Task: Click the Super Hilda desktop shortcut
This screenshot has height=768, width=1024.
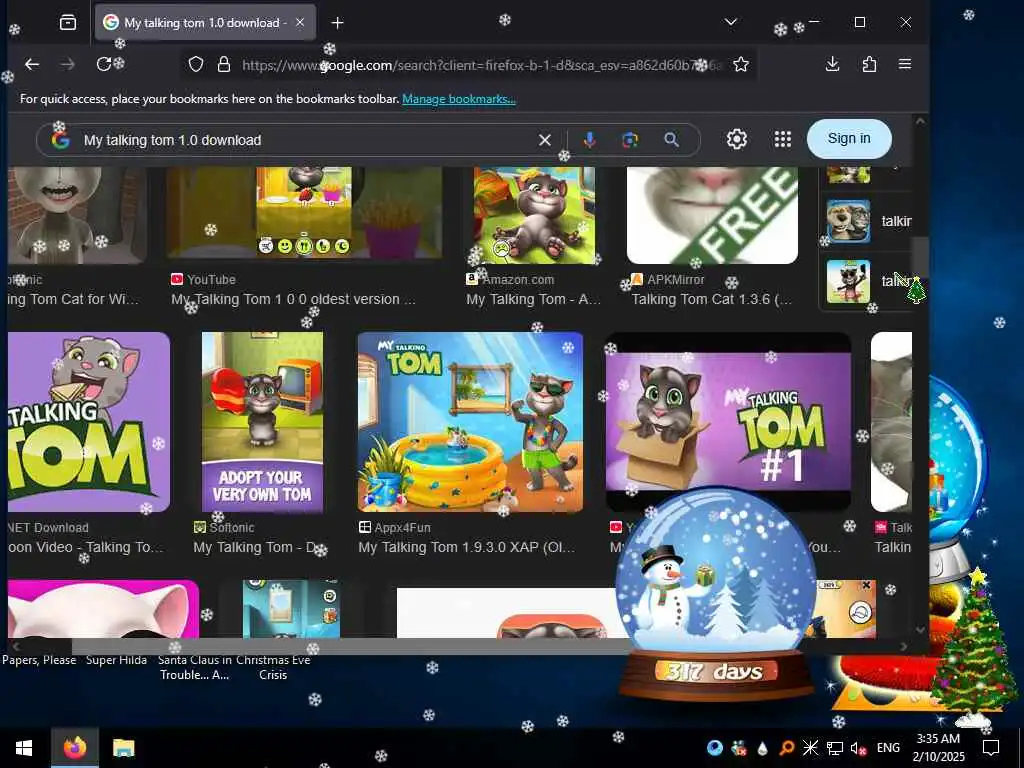Action: [116, 660]
